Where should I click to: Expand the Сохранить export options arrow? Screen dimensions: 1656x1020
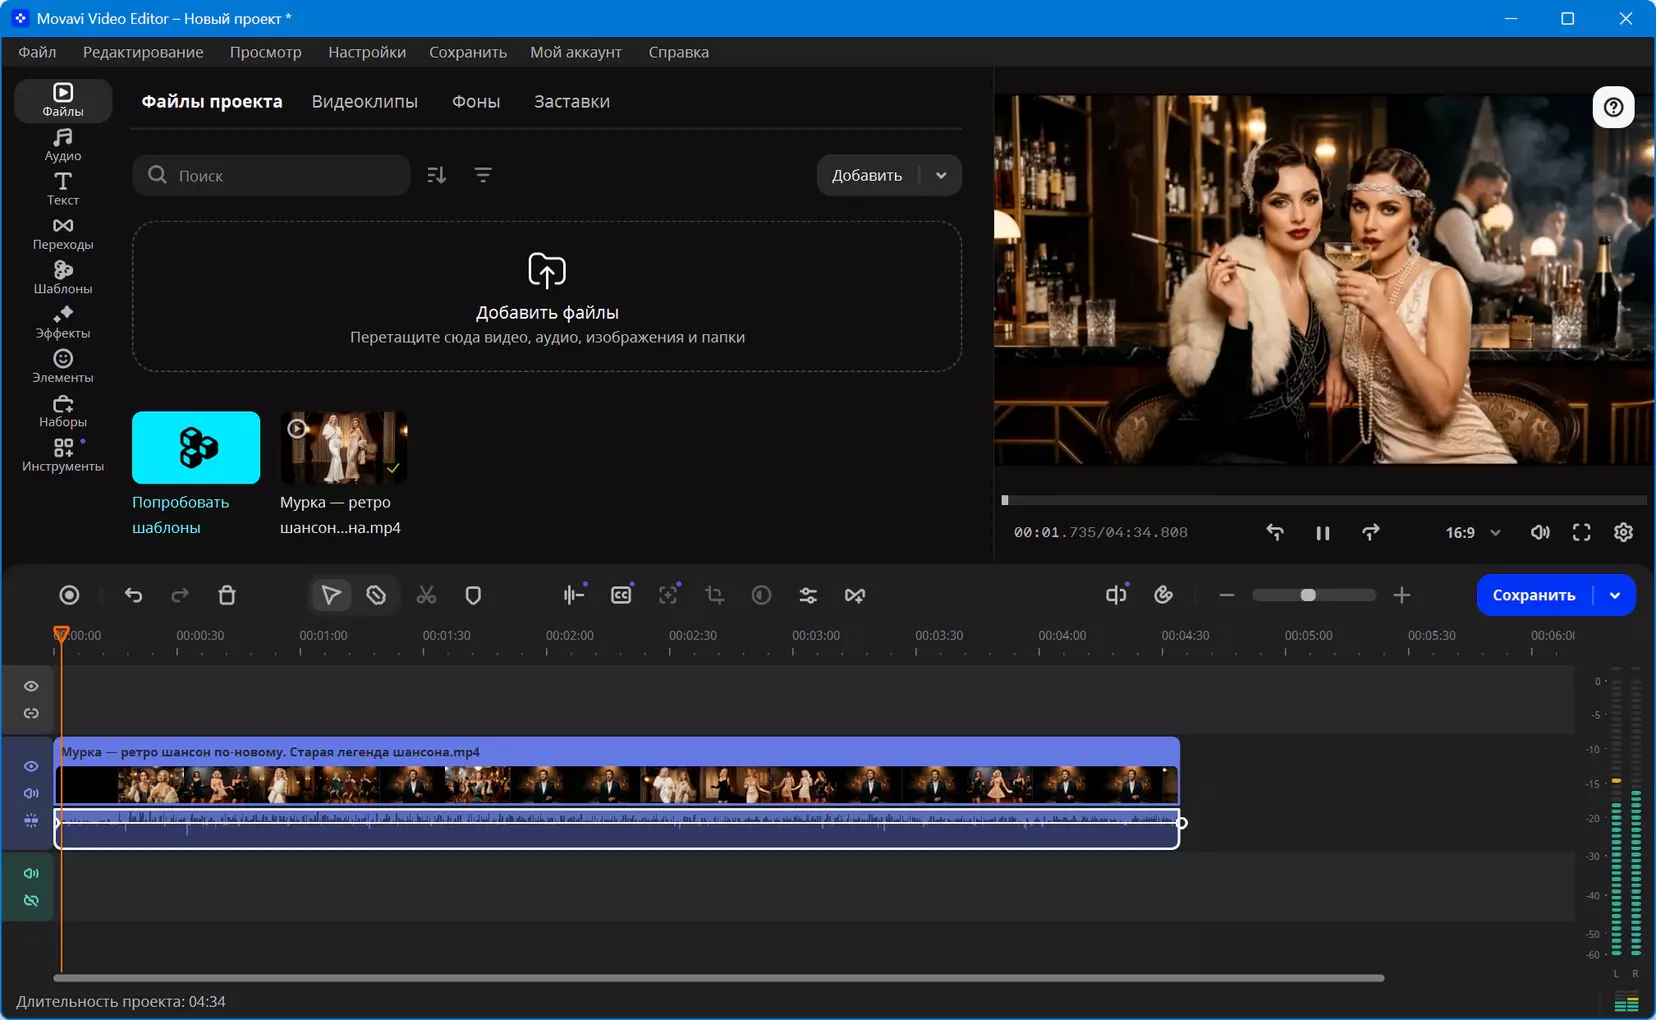[1615, 595]
